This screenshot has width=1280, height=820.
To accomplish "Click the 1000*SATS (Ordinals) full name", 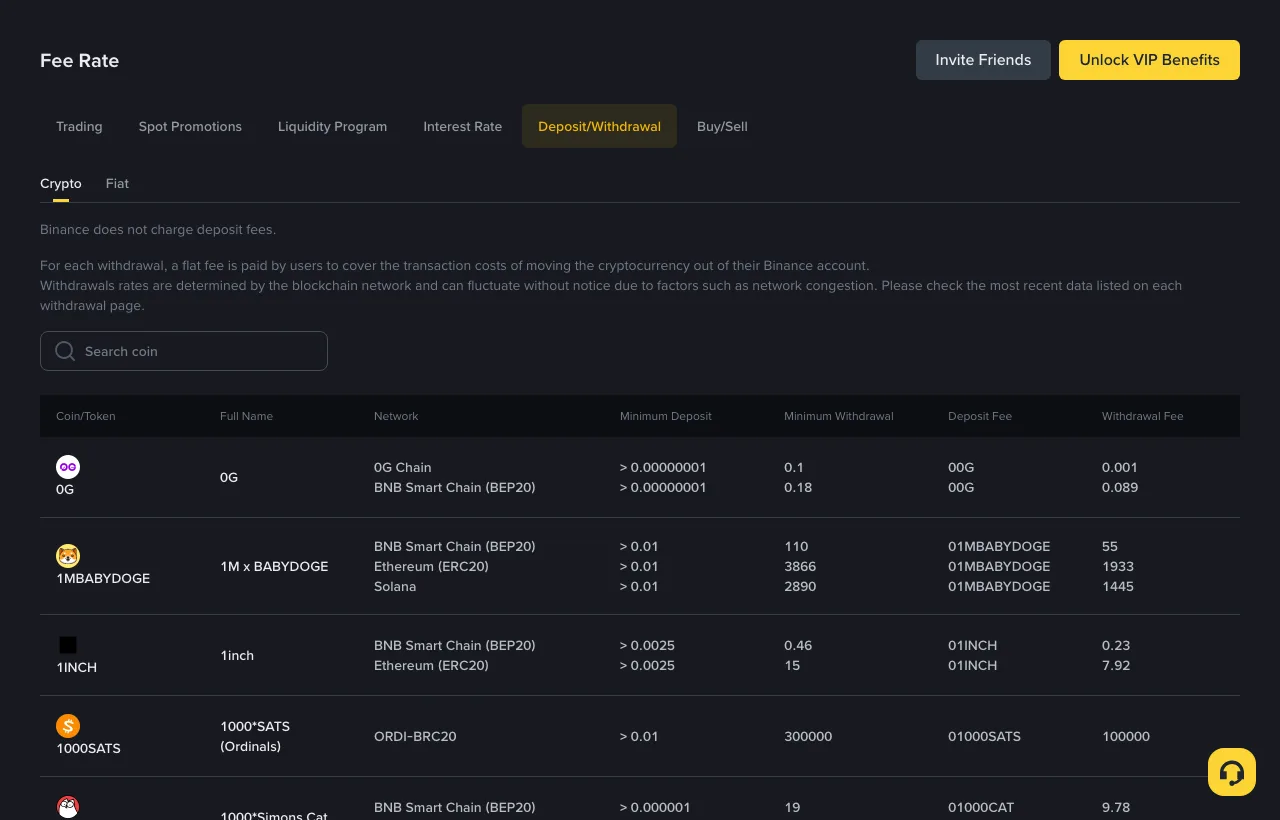I will point(255,736).
